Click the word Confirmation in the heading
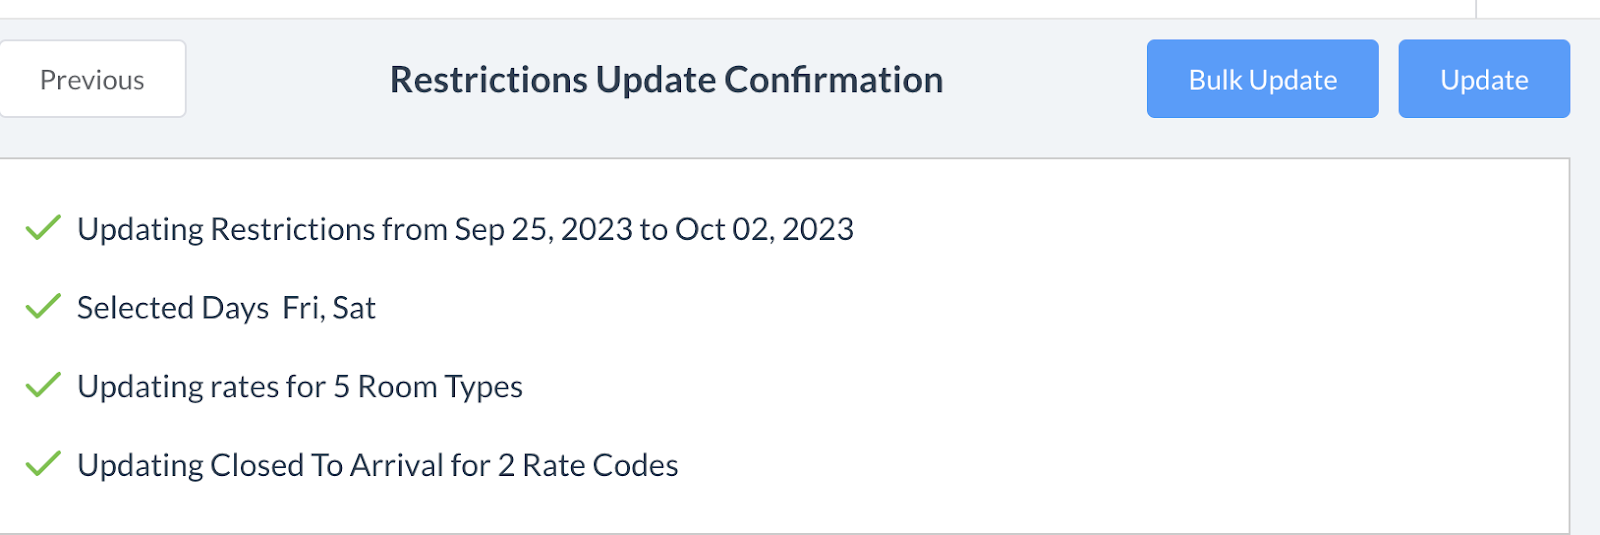Viewport: 1600px width, 535px height. pyautogui.click(x=833, y=79)
